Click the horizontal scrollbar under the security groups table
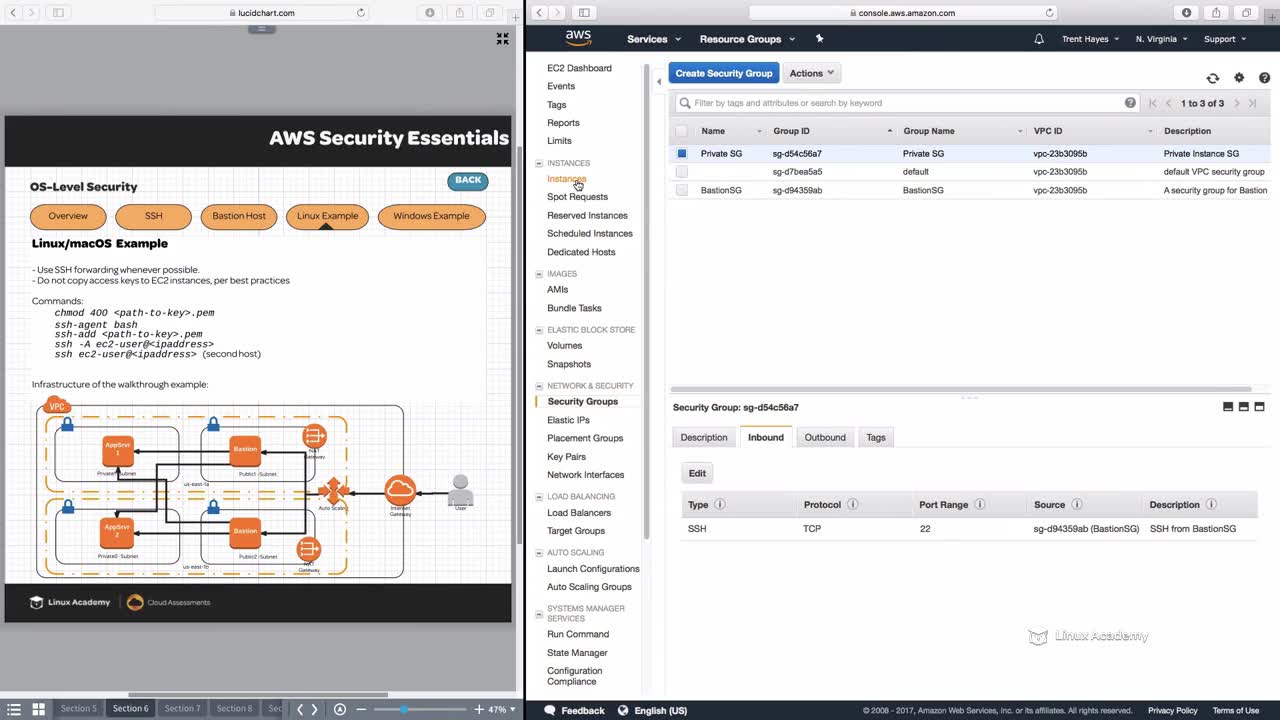Viewport: 1280px width, 720px height. tap(960, 389)
